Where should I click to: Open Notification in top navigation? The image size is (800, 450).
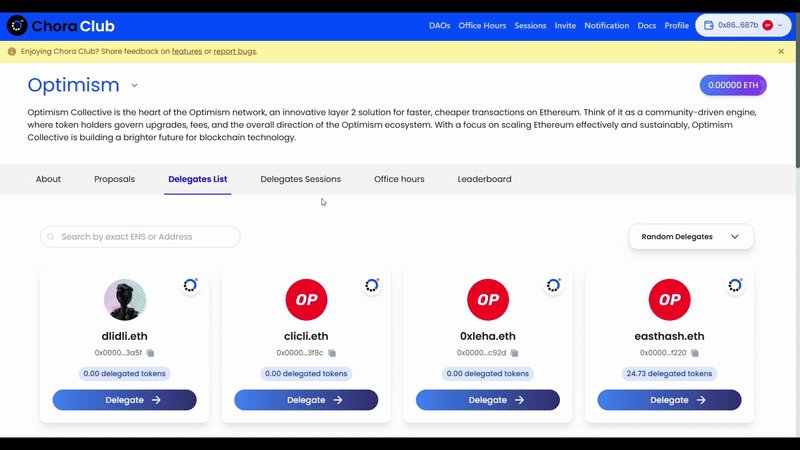tap(607, 26)
